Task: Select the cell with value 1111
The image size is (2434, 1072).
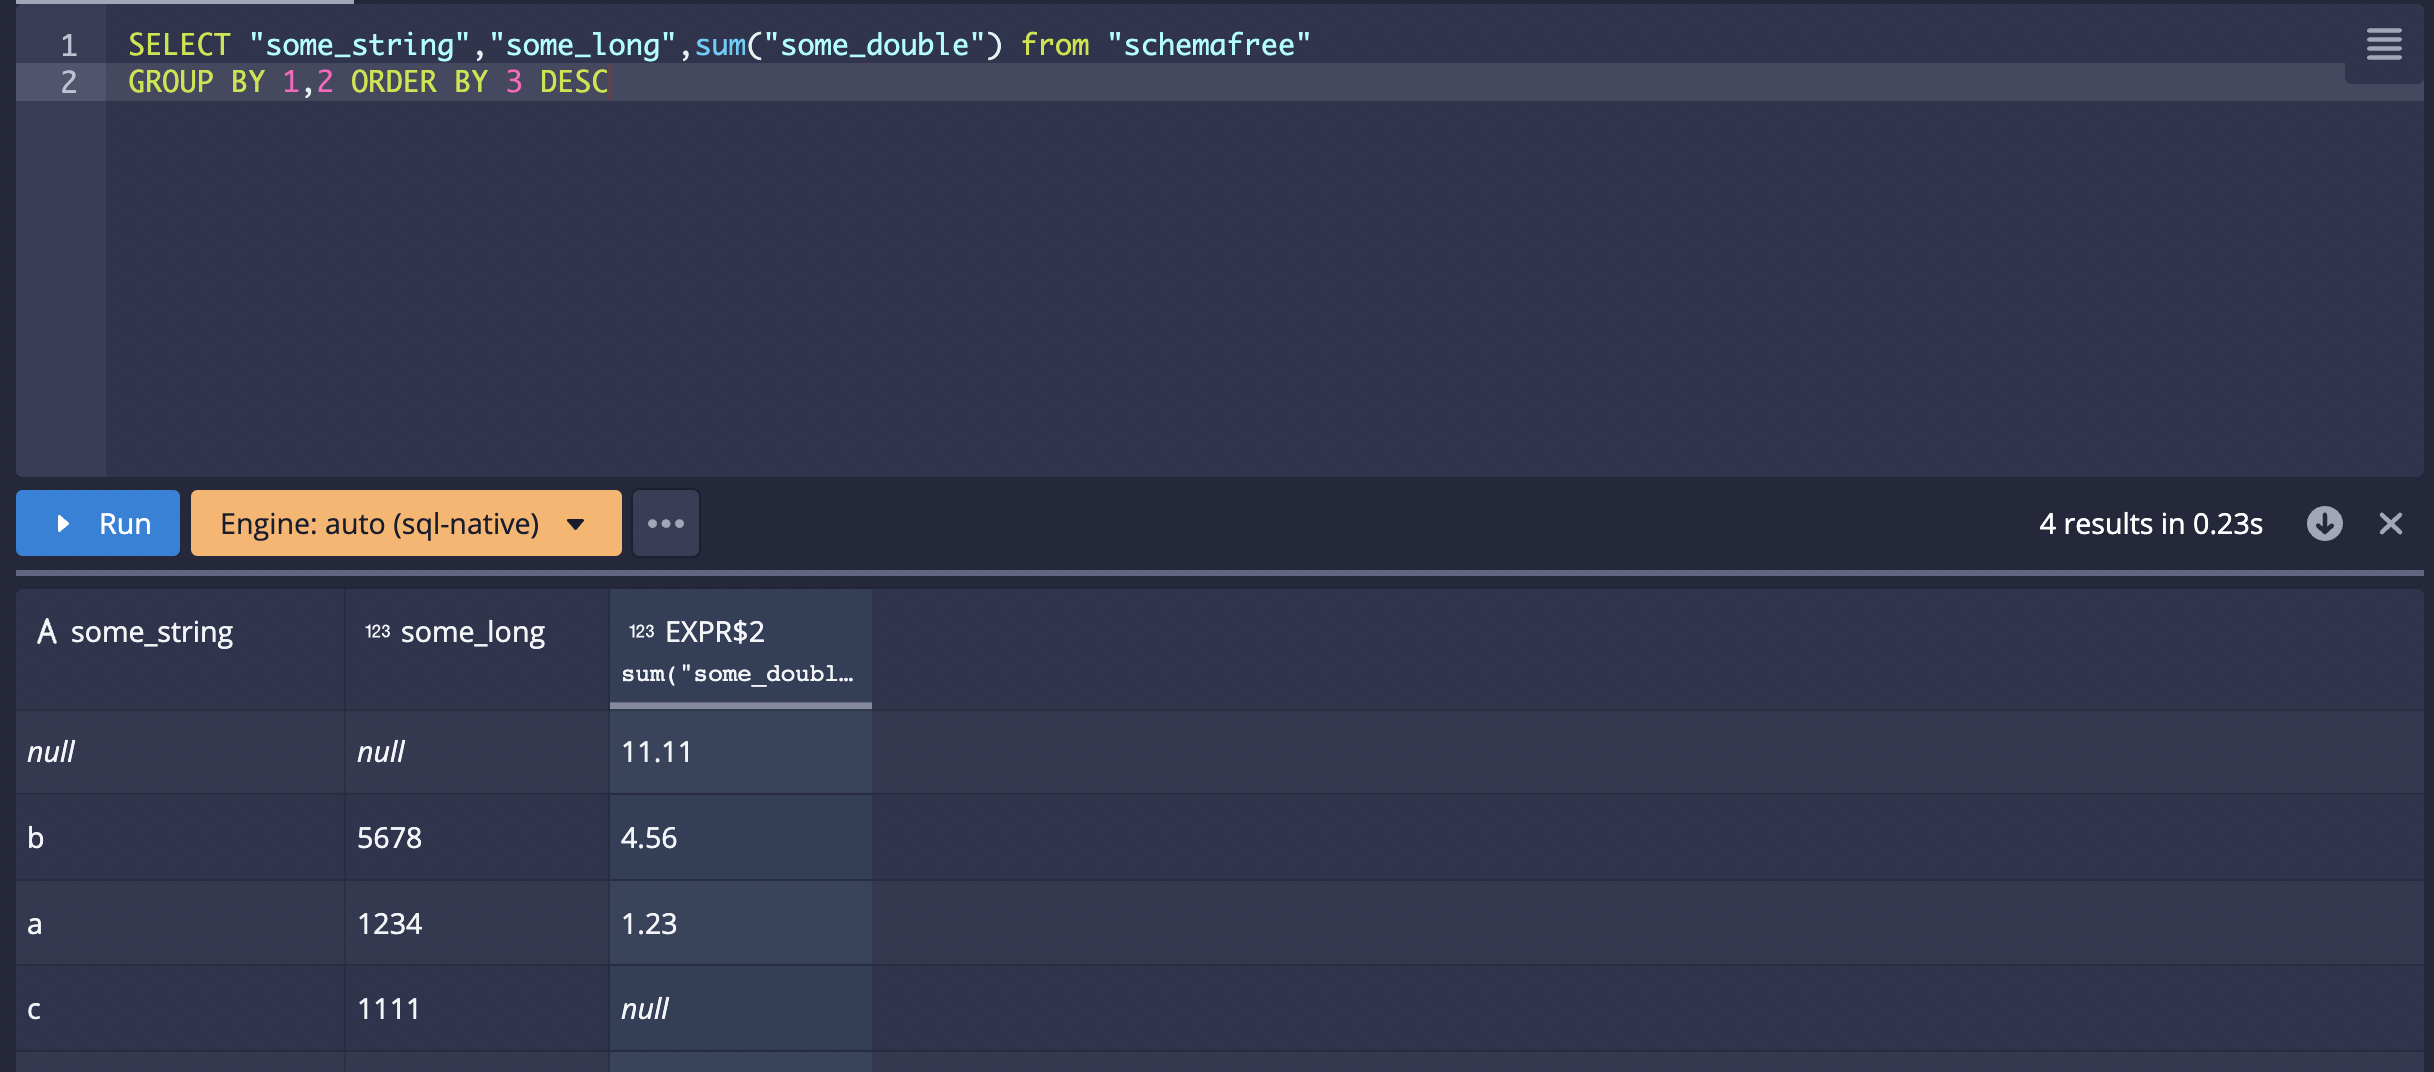Action: click(x=477, y=1009)
